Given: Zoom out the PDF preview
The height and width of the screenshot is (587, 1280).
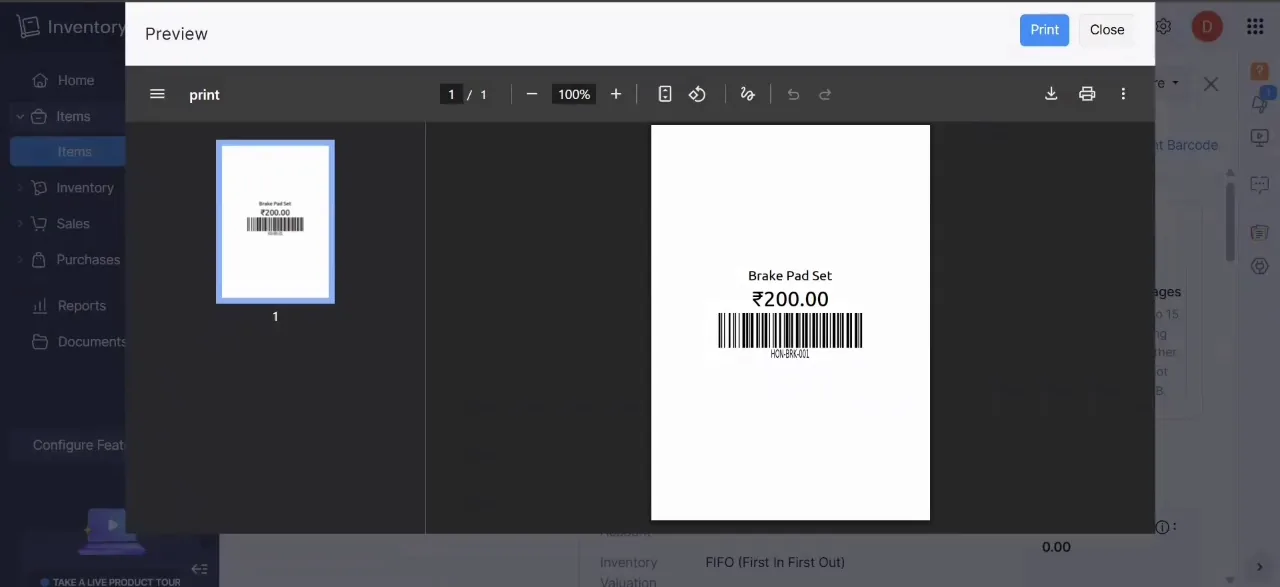Looking at the screenshot, I should click(532, 94).
